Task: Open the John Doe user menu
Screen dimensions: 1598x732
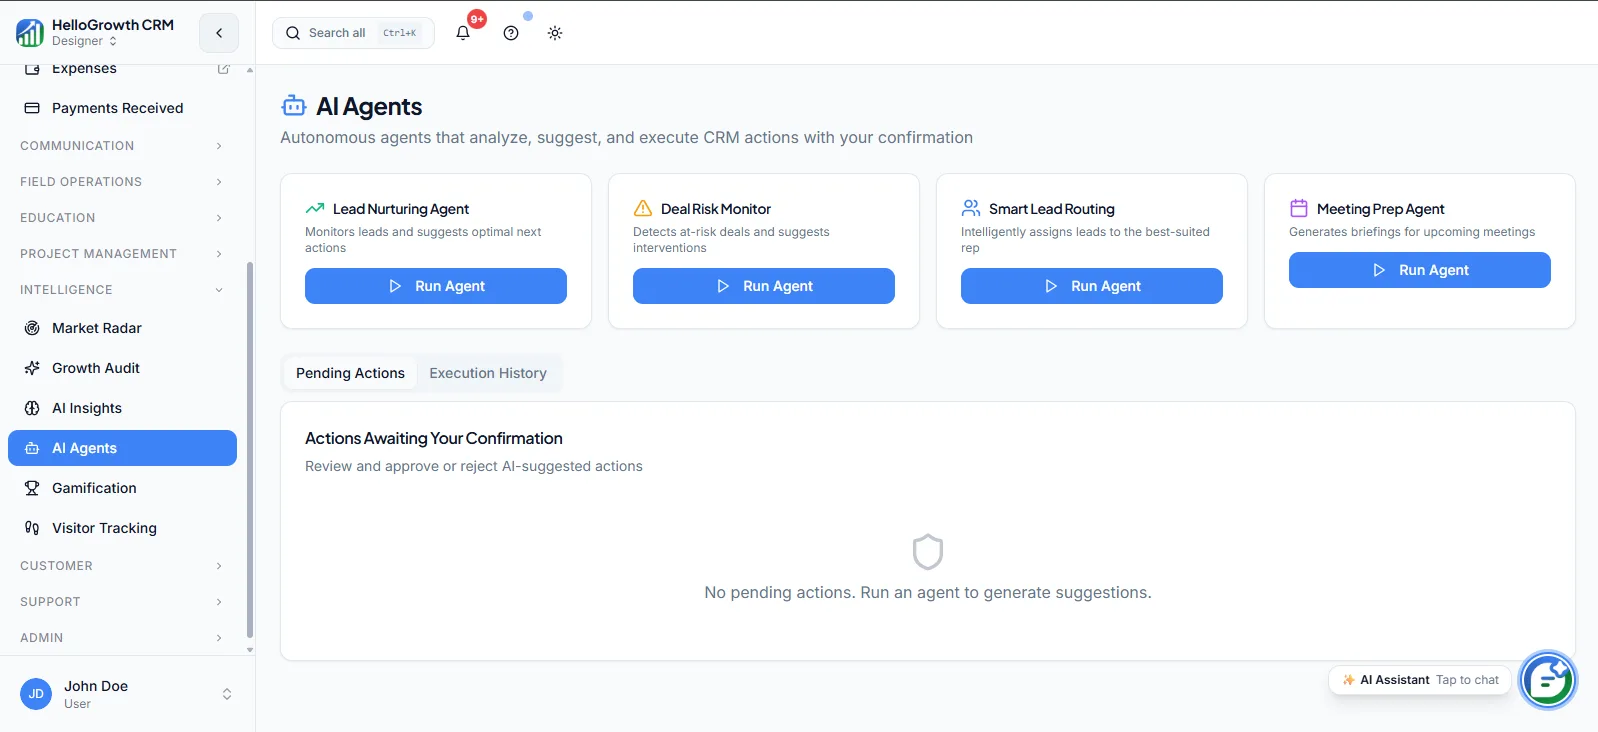Action: 127,694
